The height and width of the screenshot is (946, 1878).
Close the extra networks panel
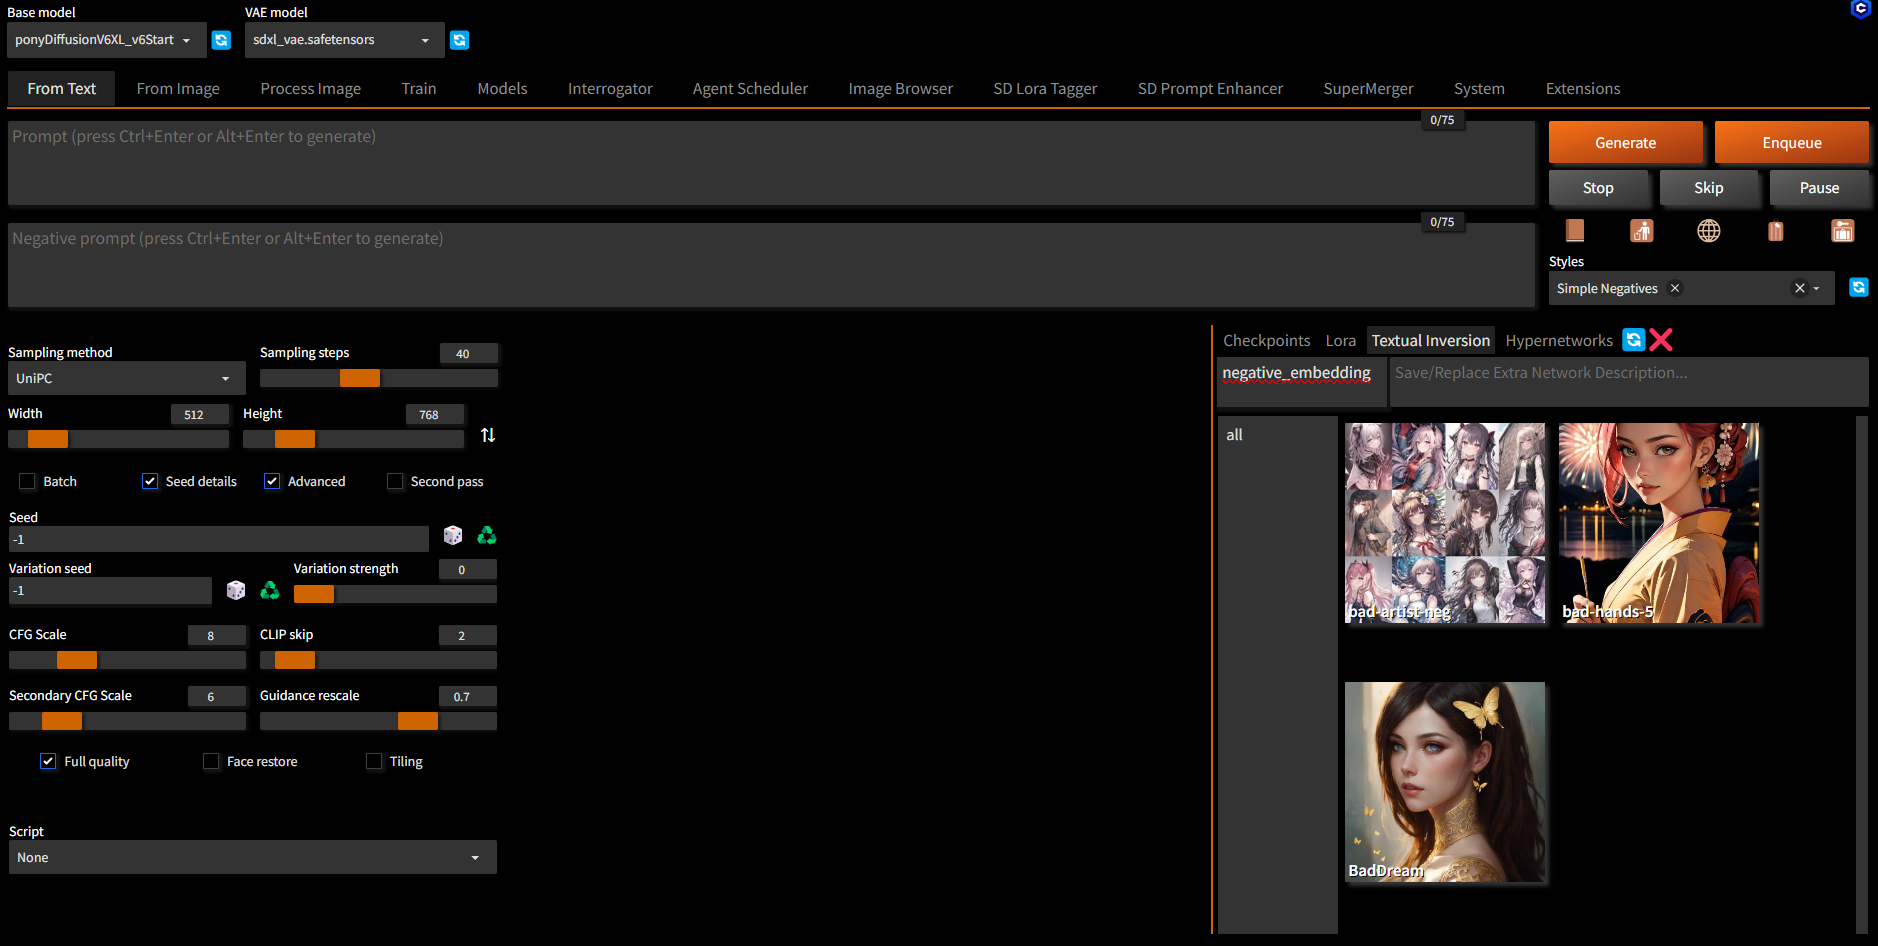[1661, 340]
